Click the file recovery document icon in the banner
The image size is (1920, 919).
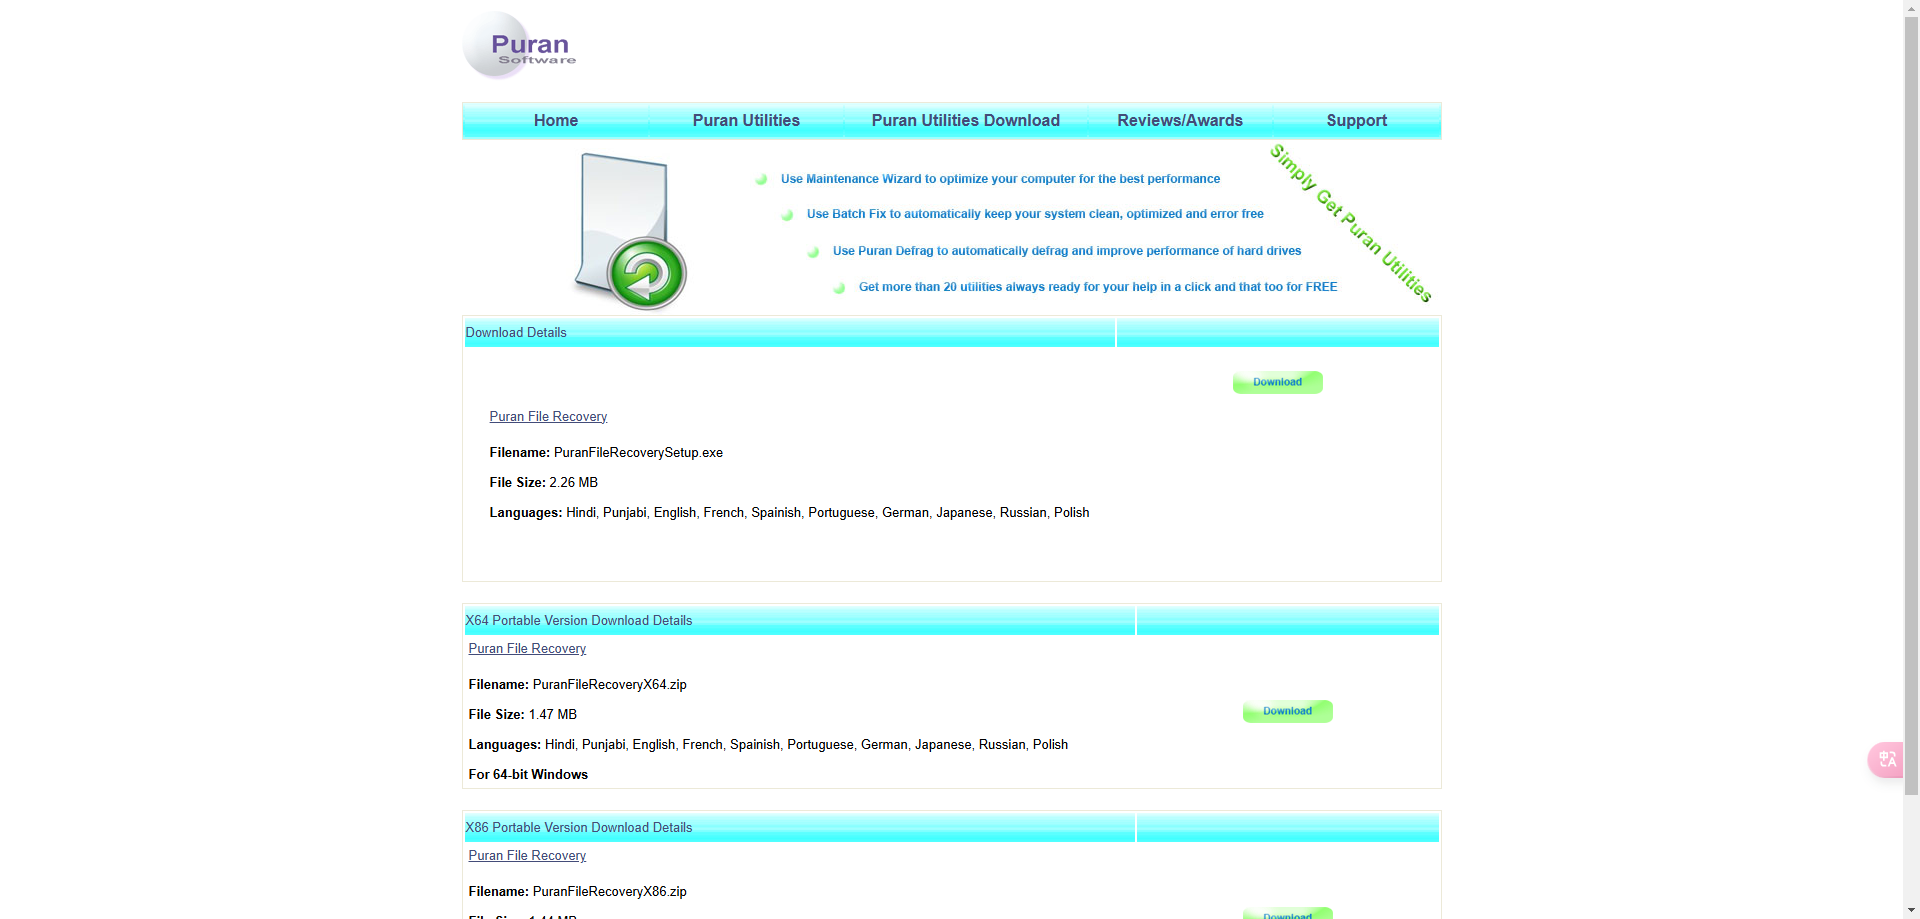[631, 231]
